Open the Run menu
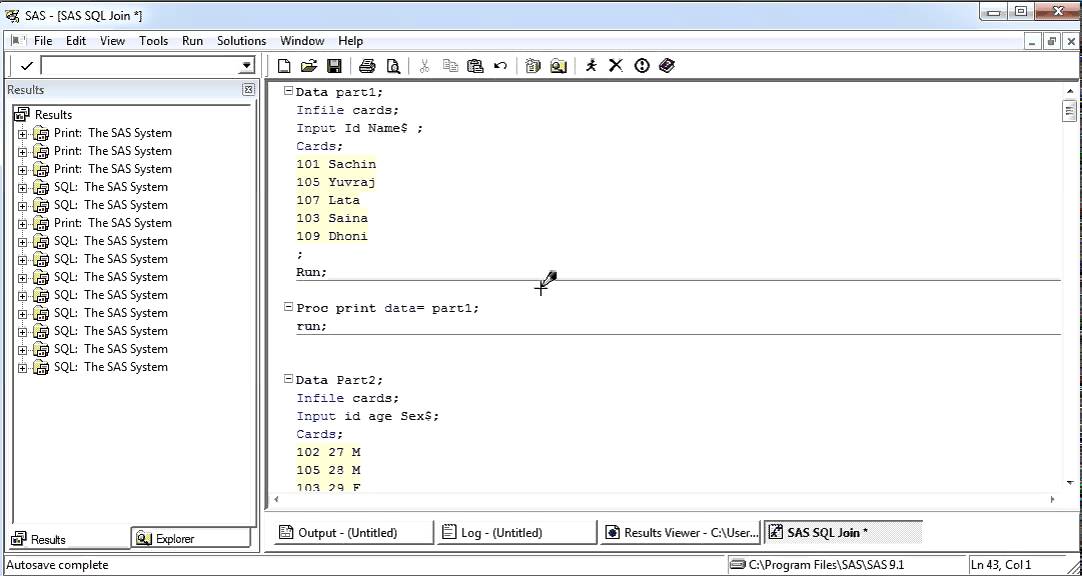Image resolution: width=1082 pixels, height=576 pixels. [x=193, y=41]
